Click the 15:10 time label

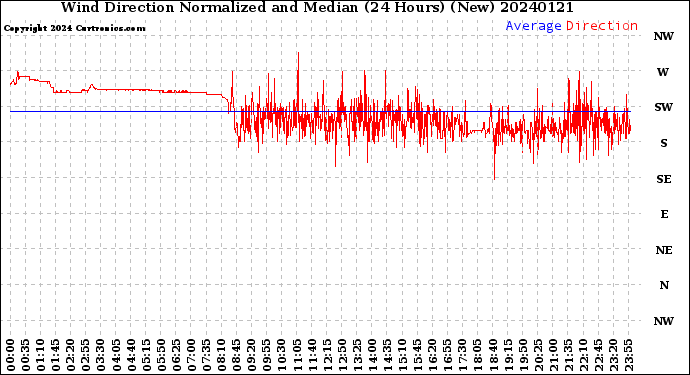(402, 355)
